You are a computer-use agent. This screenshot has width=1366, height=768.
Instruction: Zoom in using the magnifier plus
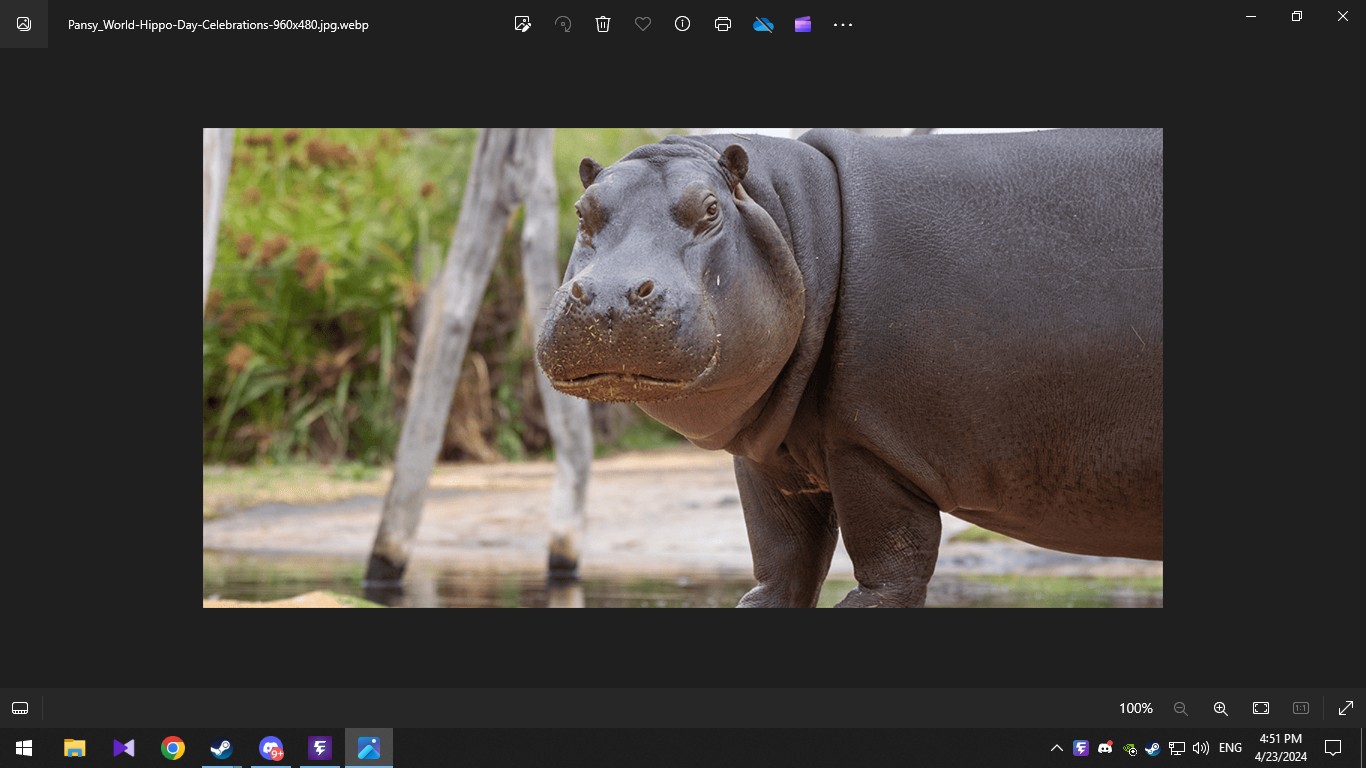(x=1220, y=708)
